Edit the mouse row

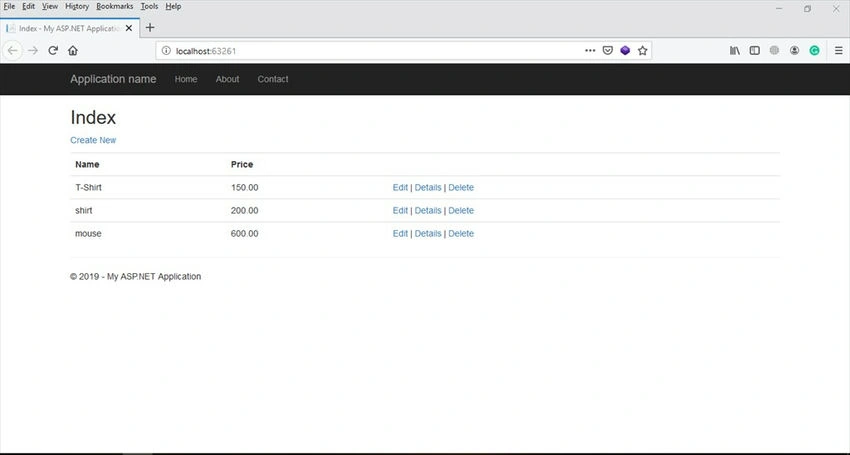tap(400, 234)
